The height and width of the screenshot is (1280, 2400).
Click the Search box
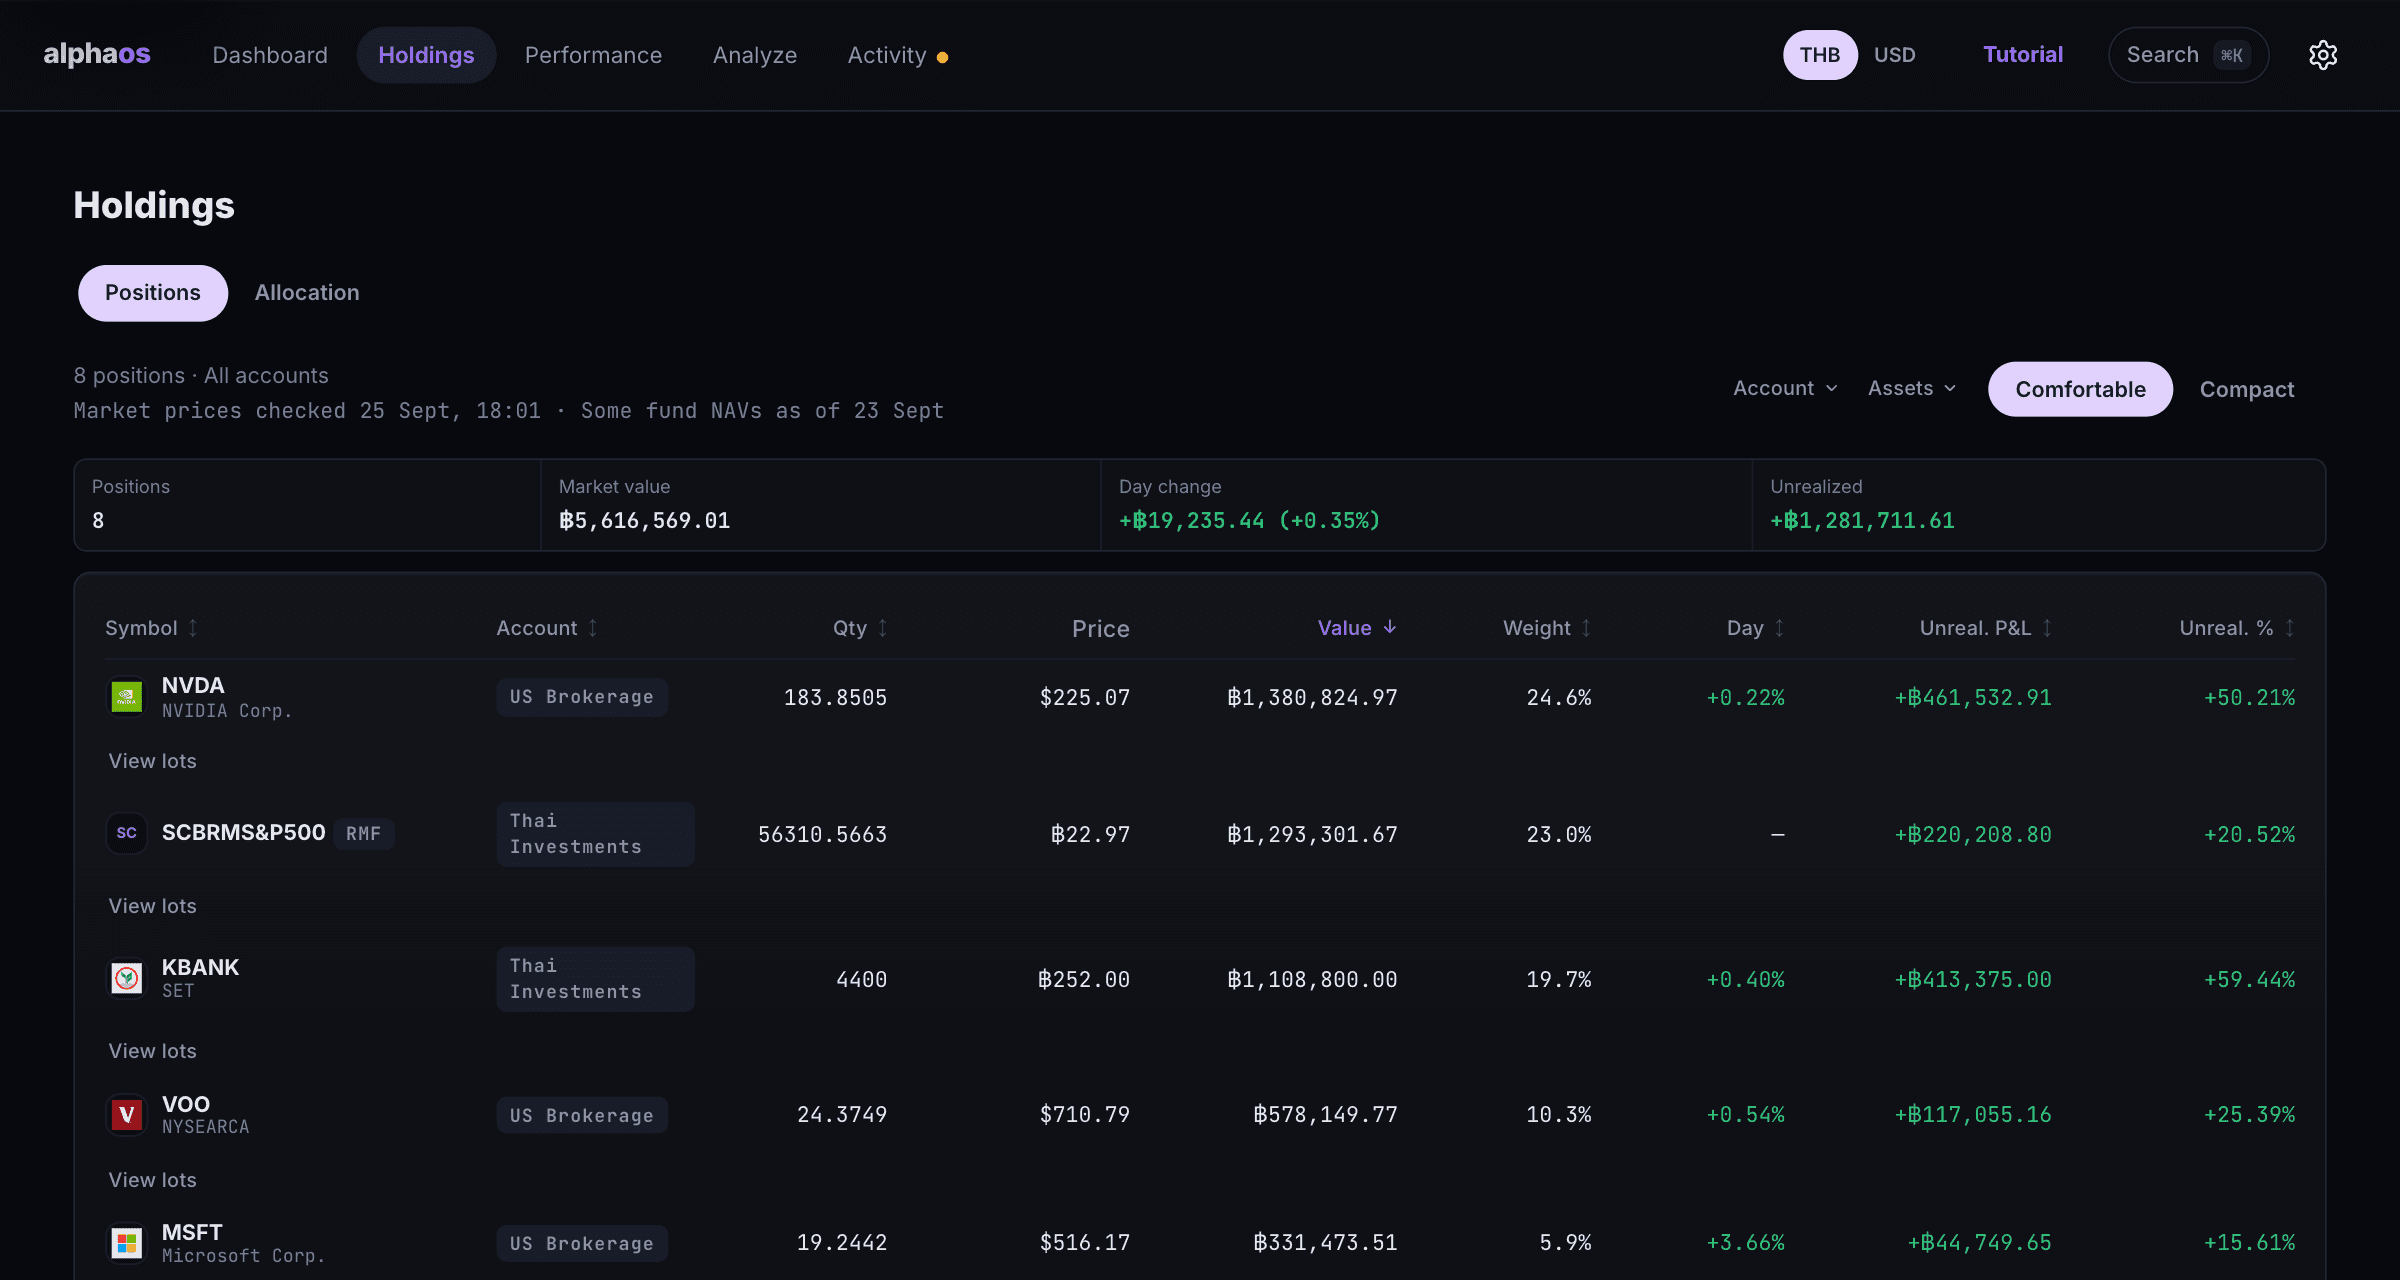[2188, 55]
